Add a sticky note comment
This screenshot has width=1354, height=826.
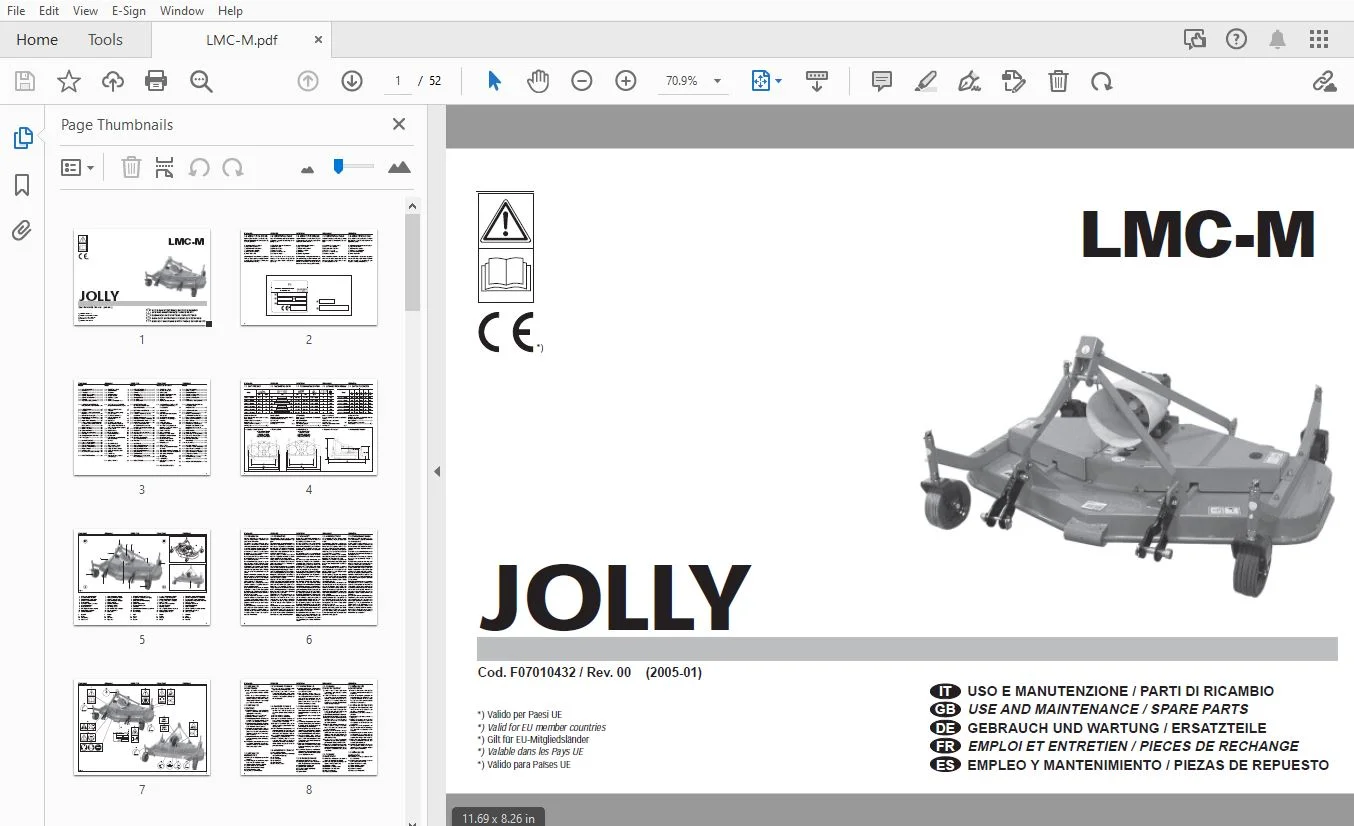[x=882, y=81]
